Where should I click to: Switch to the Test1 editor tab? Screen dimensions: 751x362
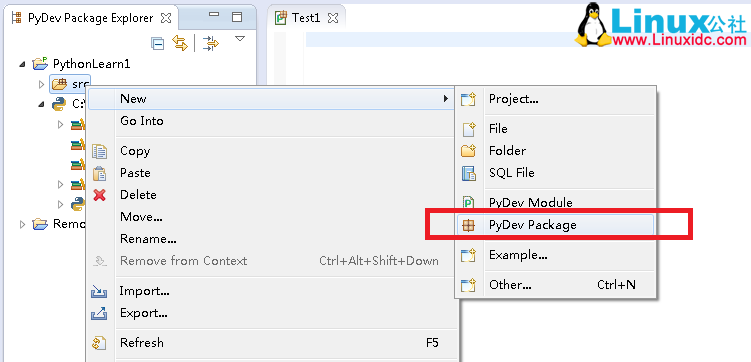coord(306,18)
